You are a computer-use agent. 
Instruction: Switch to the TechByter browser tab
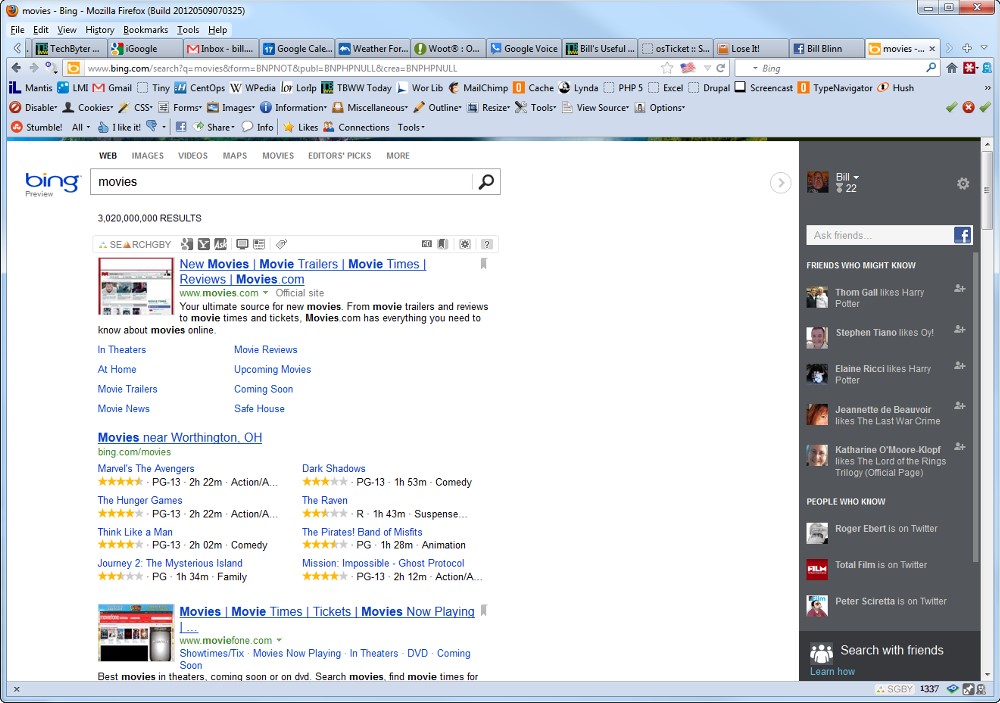[68, 48]
